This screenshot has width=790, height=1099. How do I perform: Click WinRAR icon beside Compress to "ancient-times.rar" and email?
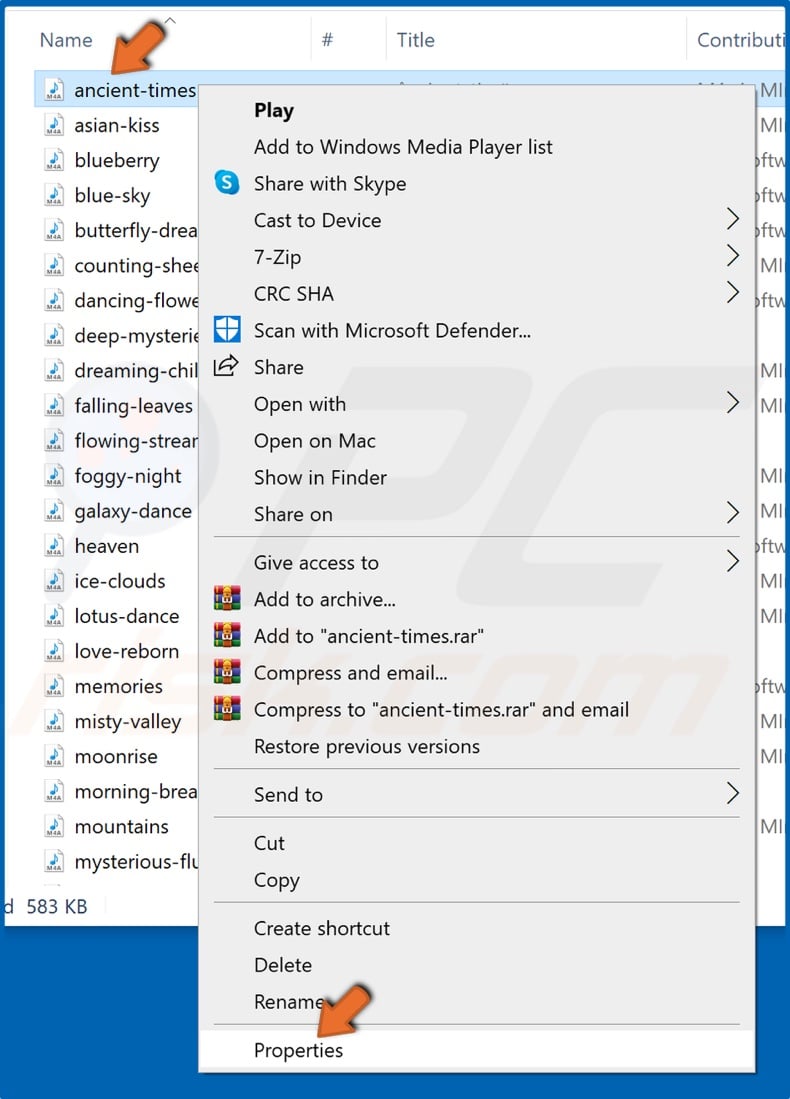tap(226, 709)
